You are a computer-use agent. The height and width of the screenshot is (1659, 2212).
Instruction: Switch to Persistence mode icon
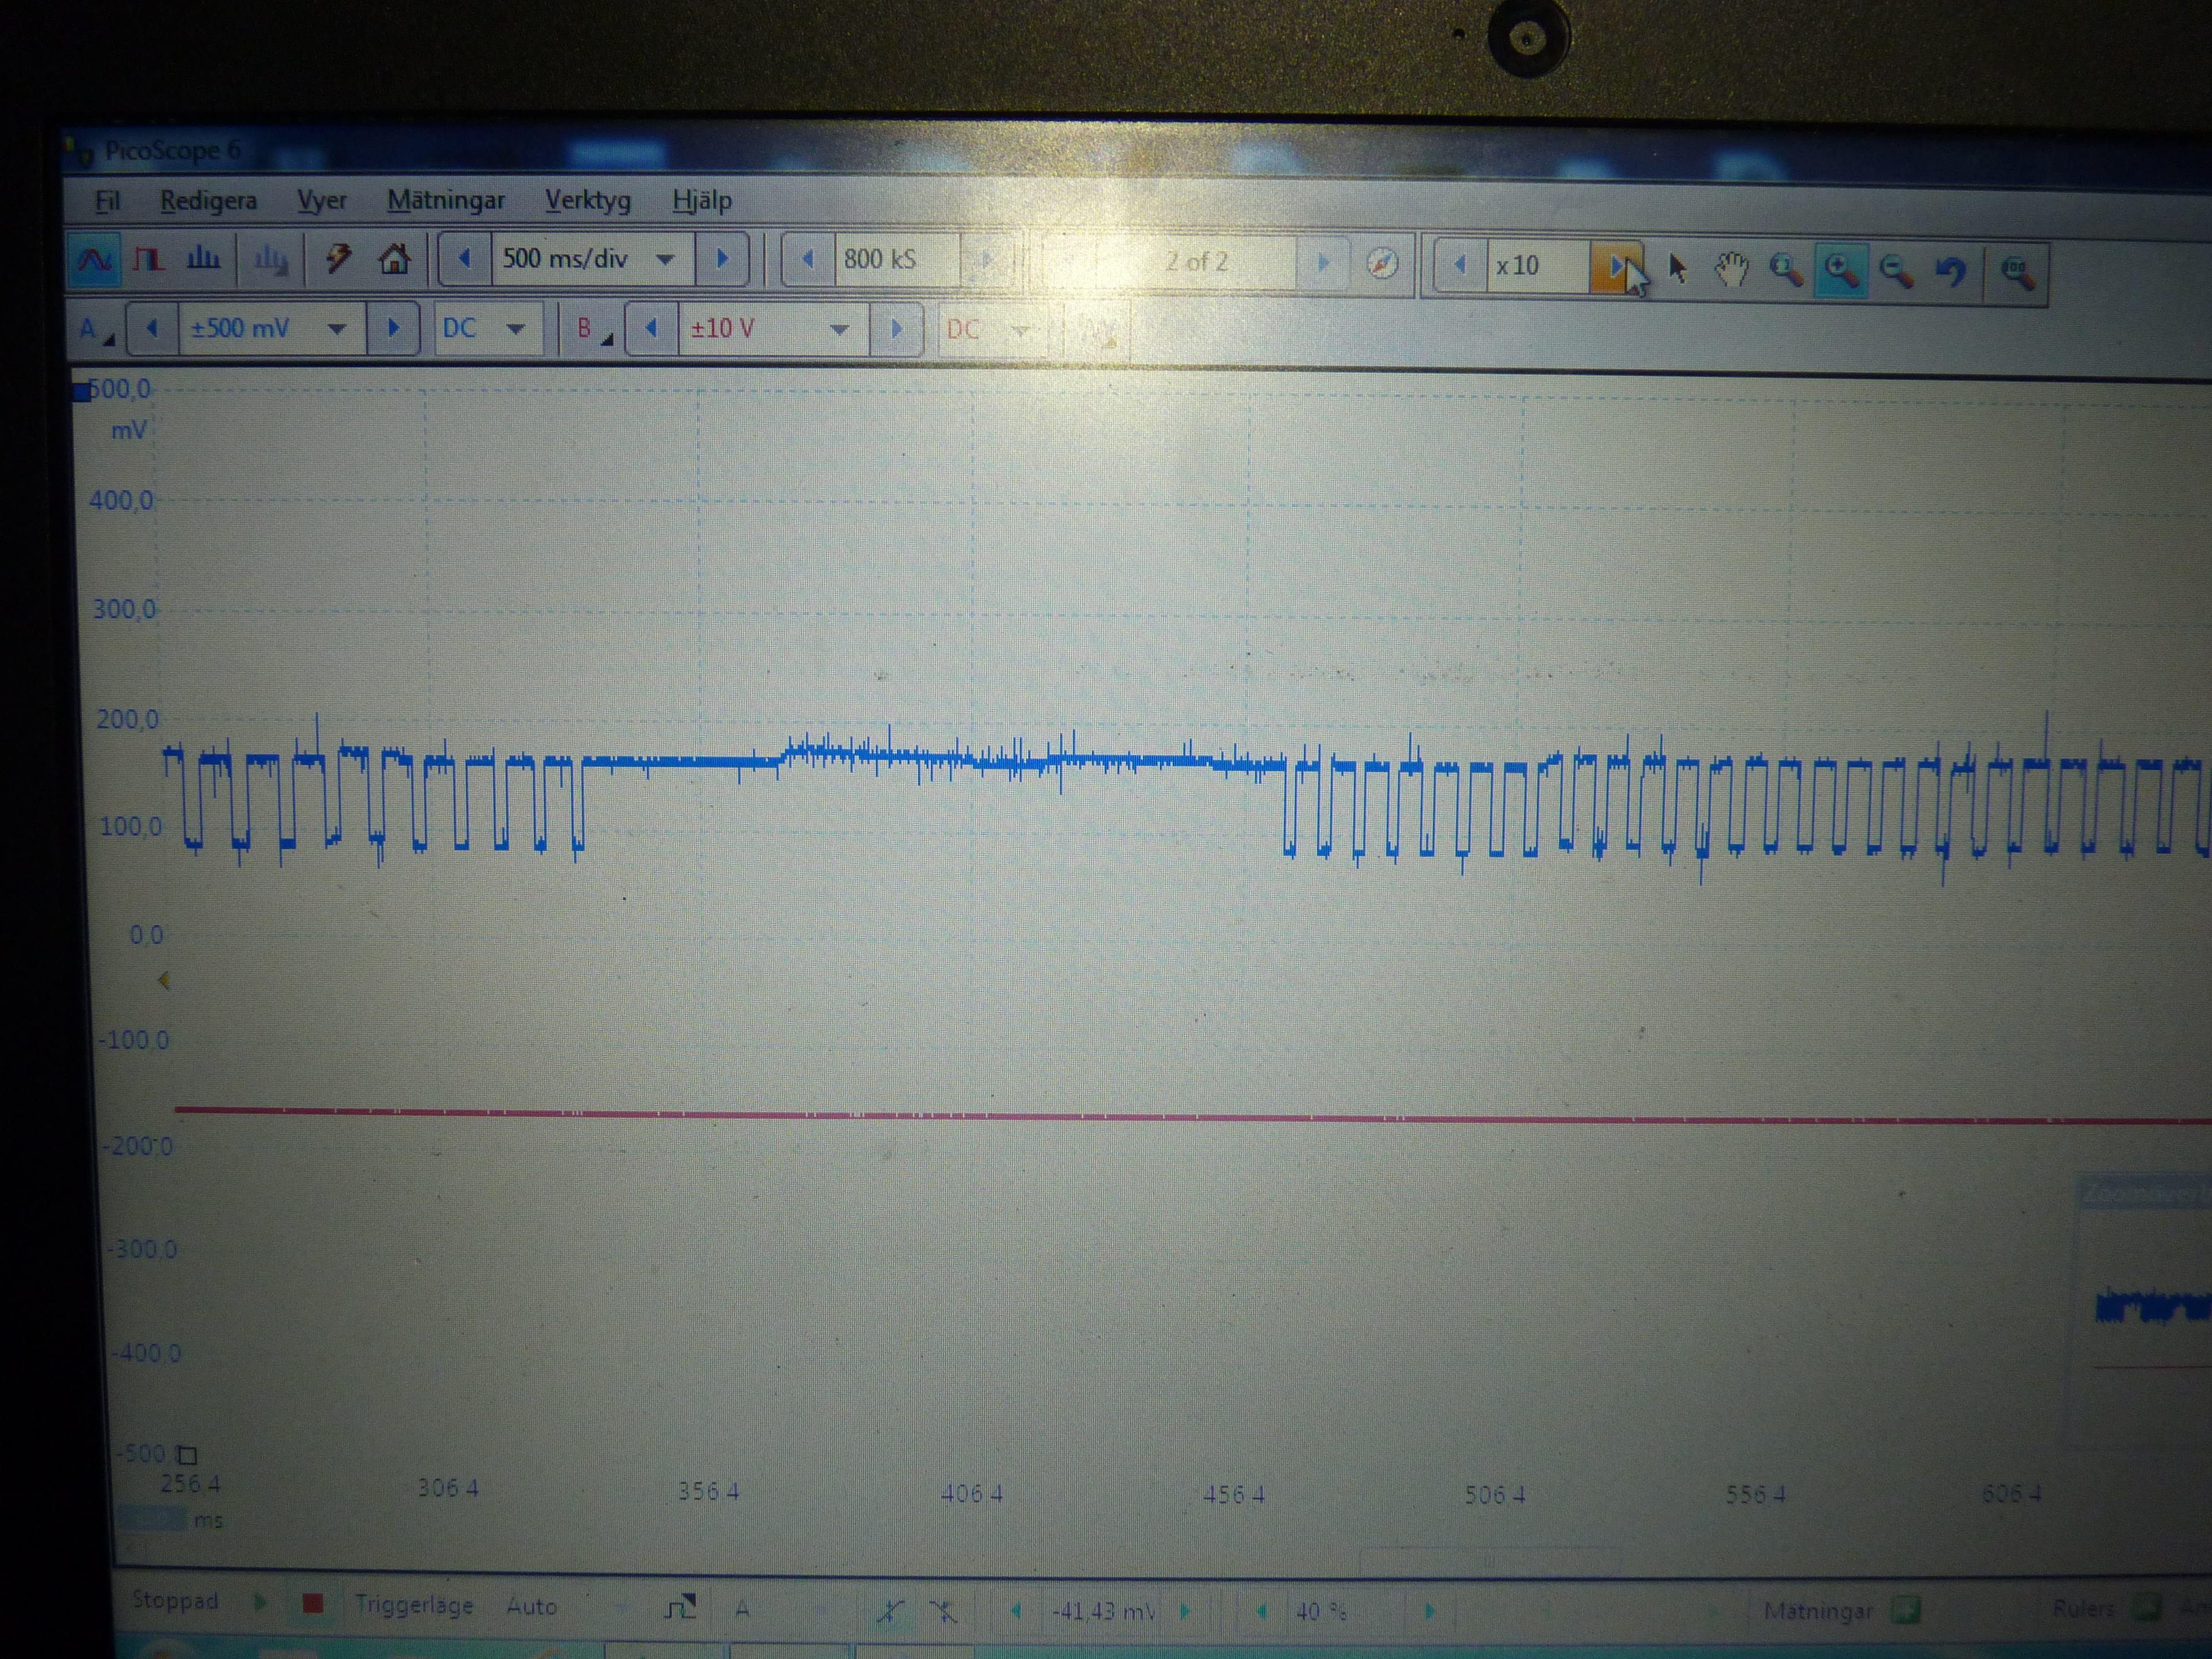148,260
